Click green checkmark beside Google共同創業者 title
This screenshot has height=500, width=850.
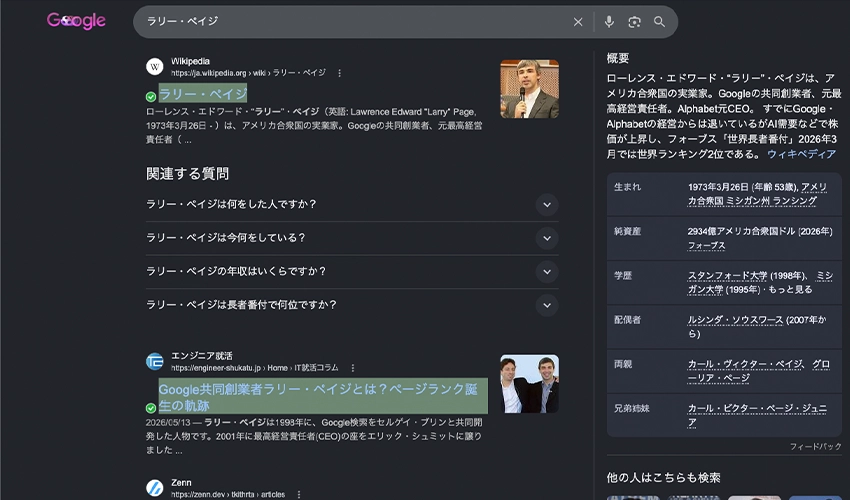(151, 408)
